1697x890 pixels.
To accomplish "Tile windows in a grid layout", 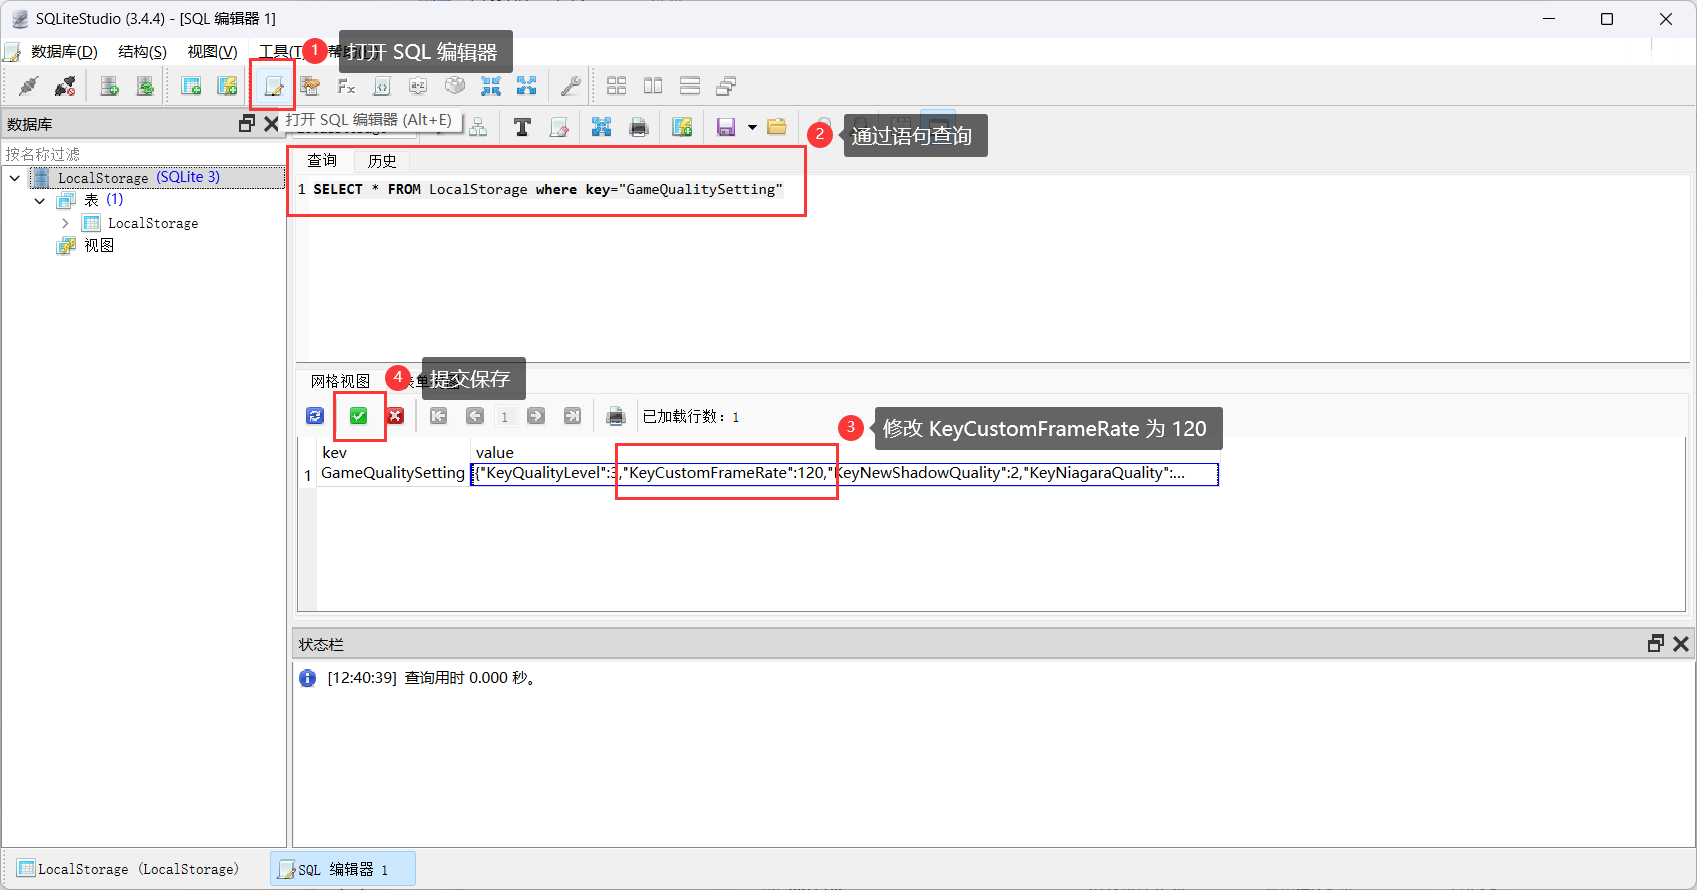I will point(617,86).
